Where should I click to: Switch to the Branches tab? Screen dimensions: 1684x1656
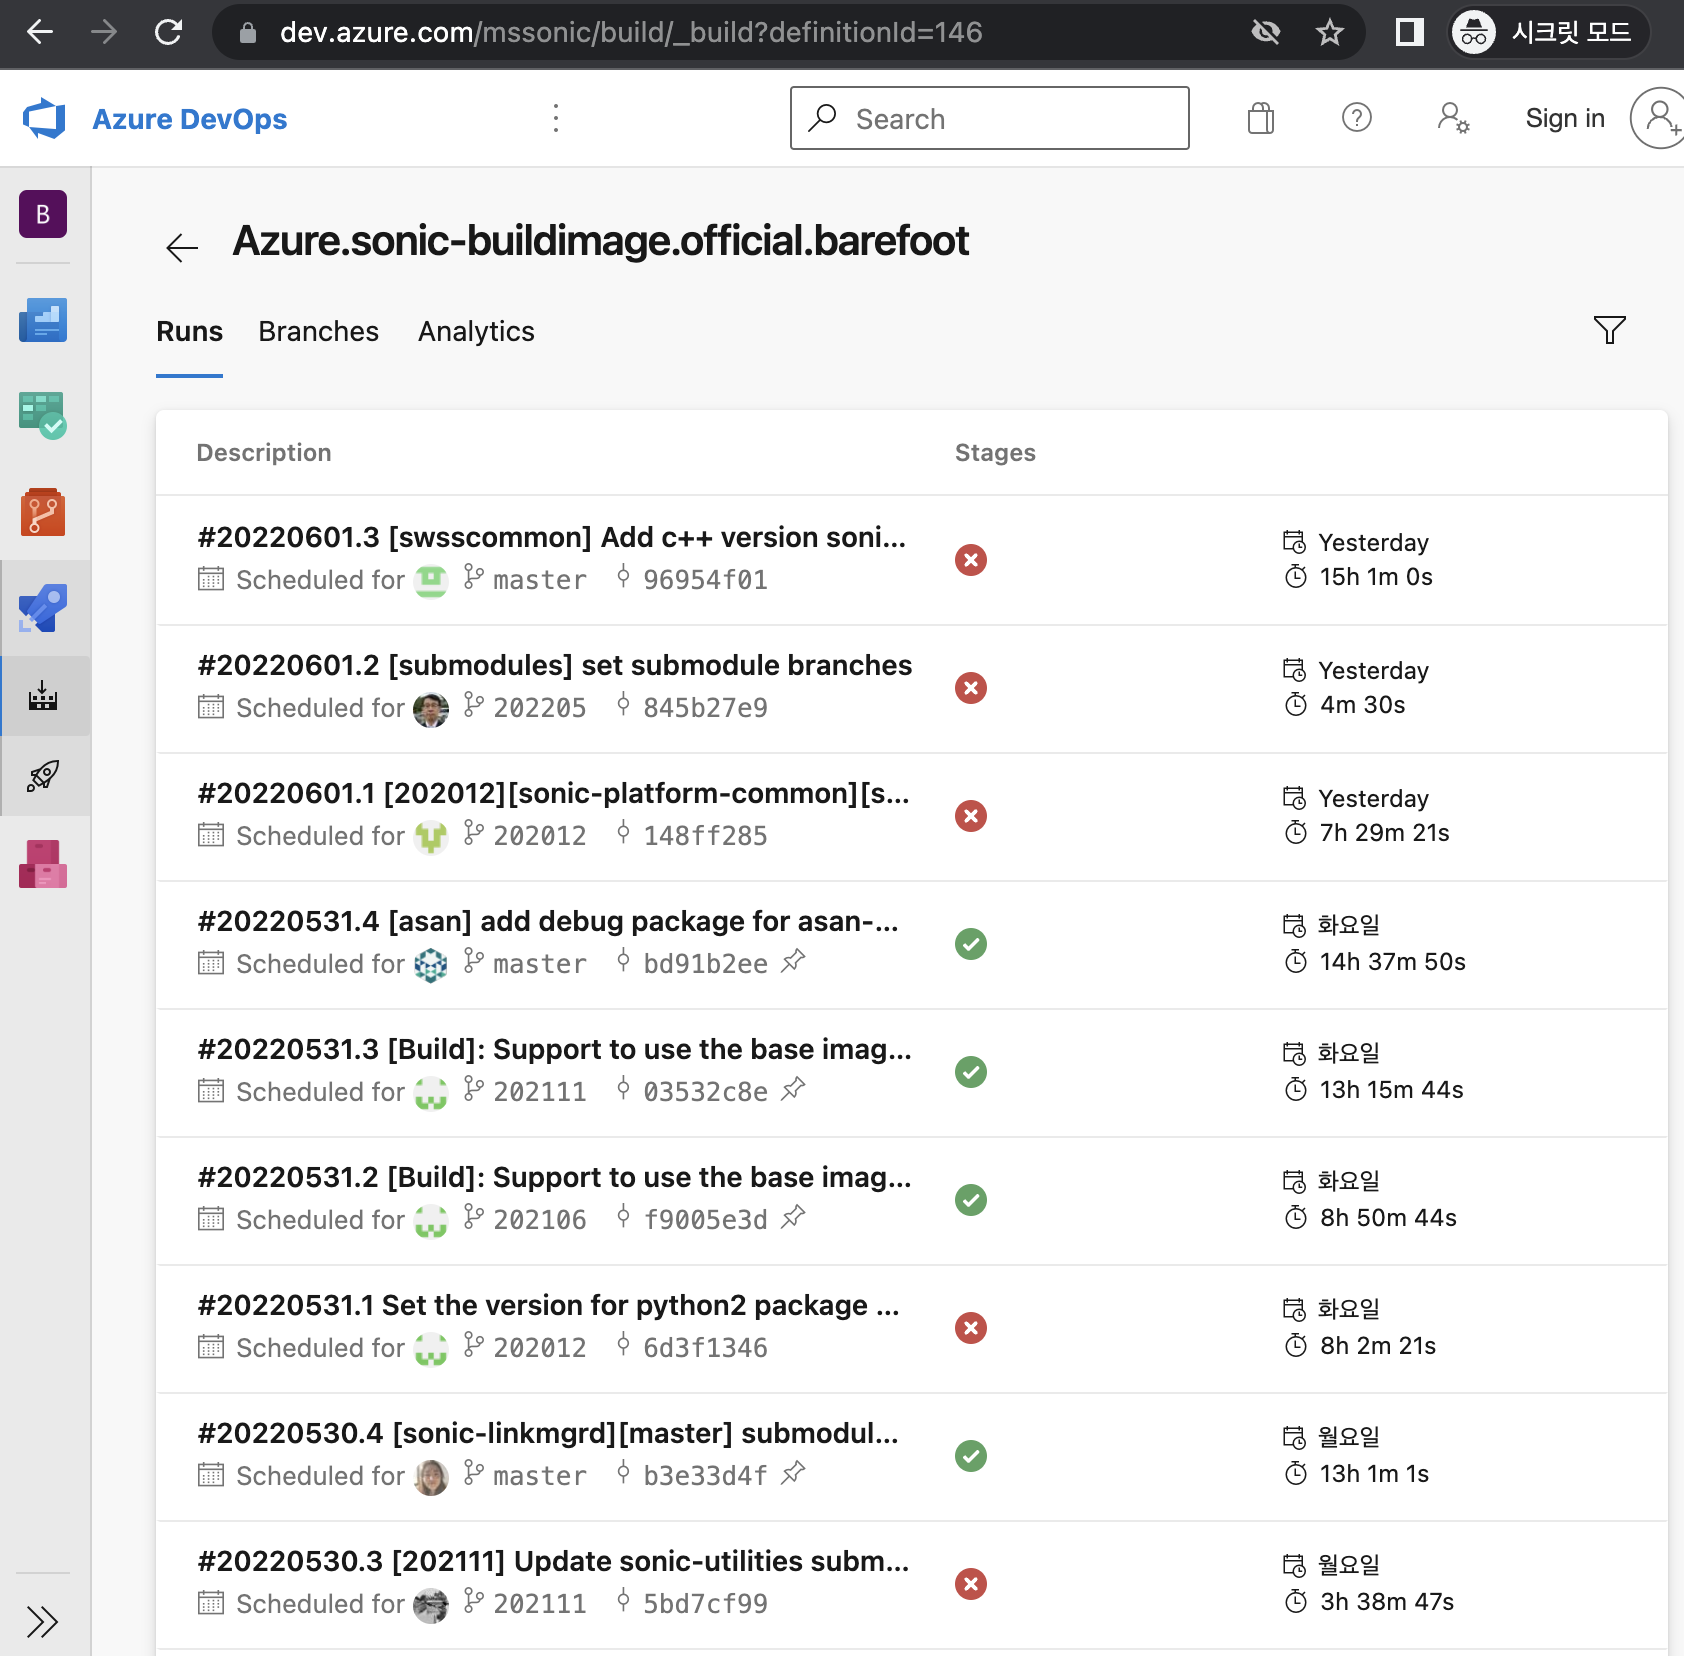tap(319, 332)
